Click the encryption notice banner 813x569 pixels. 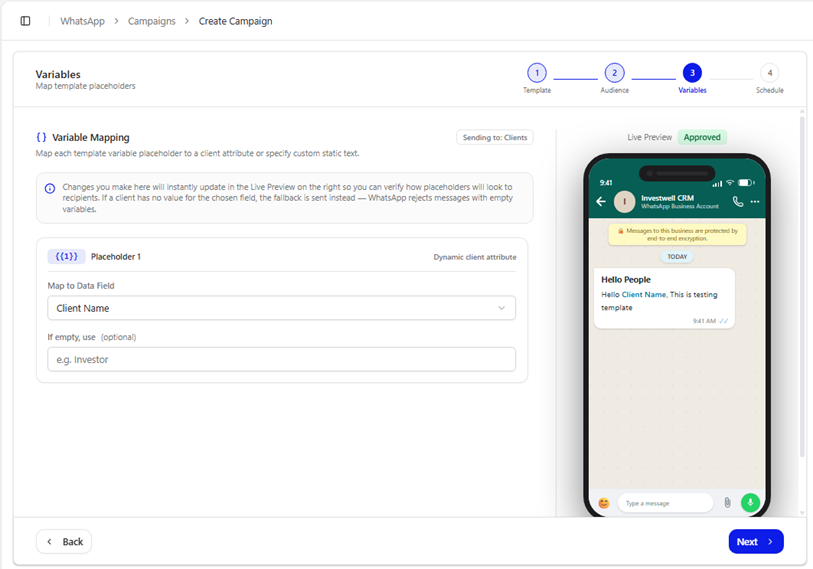point(677,234)
